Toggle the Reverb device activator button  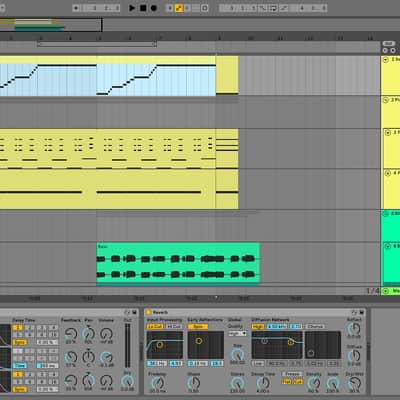[x=148, y=312]
